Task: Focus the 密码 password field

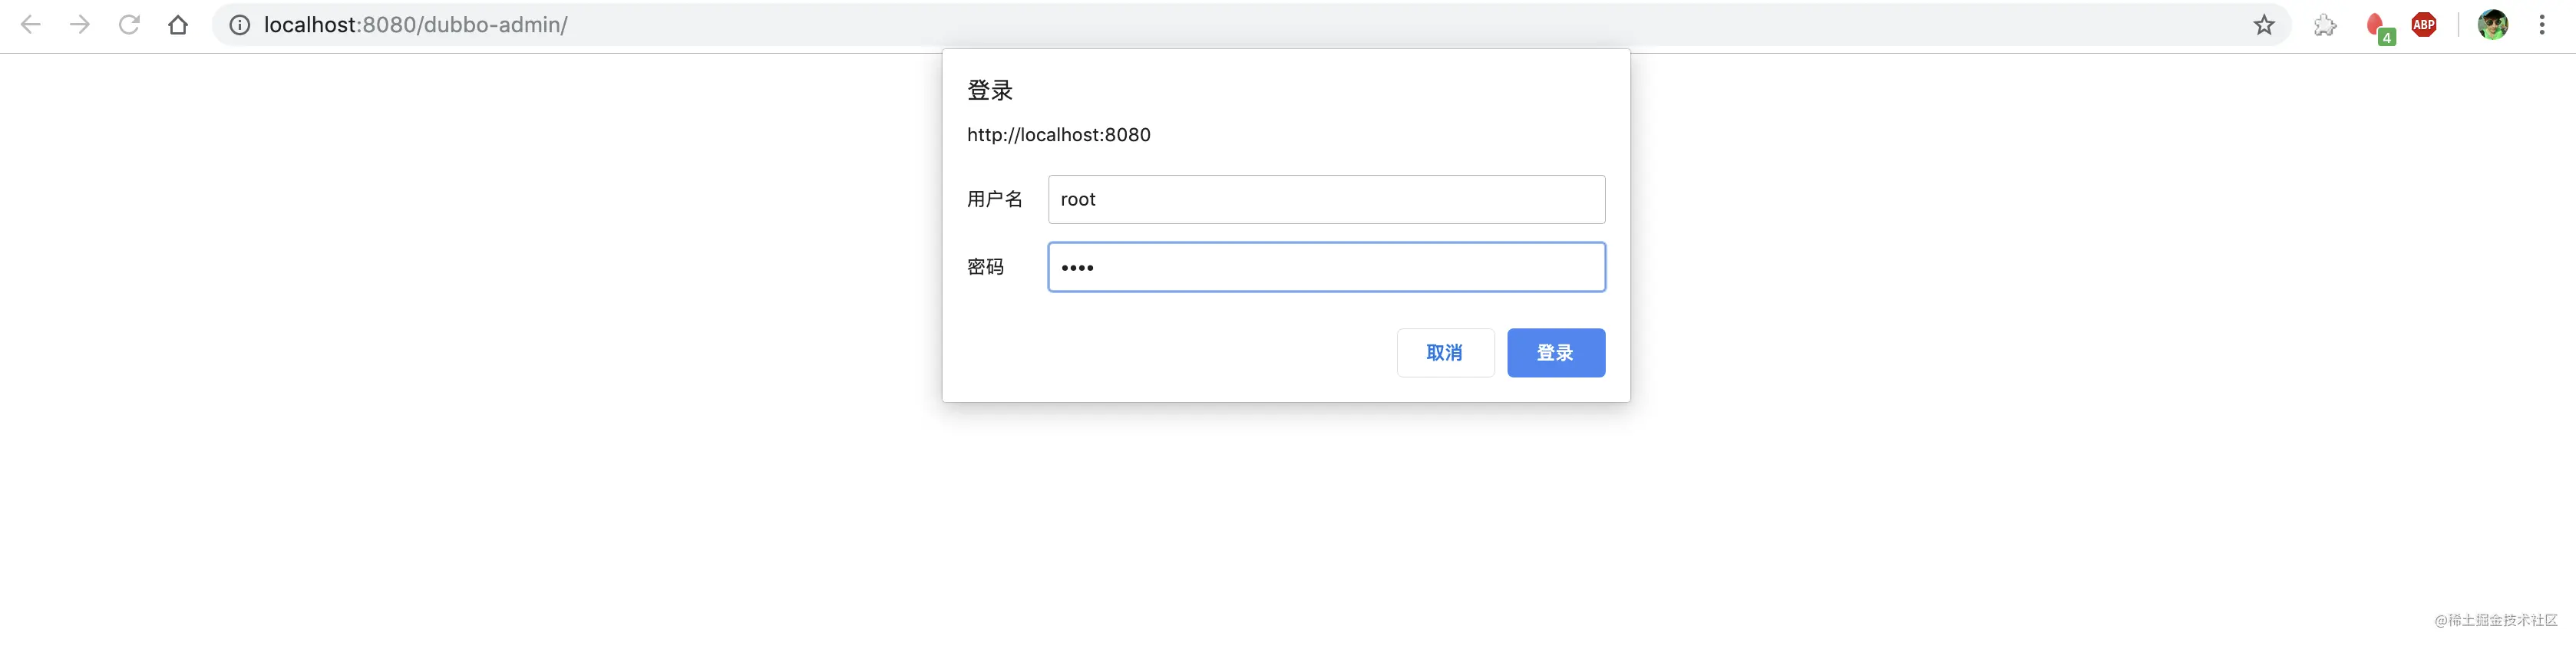Action: click(1326, 267)
